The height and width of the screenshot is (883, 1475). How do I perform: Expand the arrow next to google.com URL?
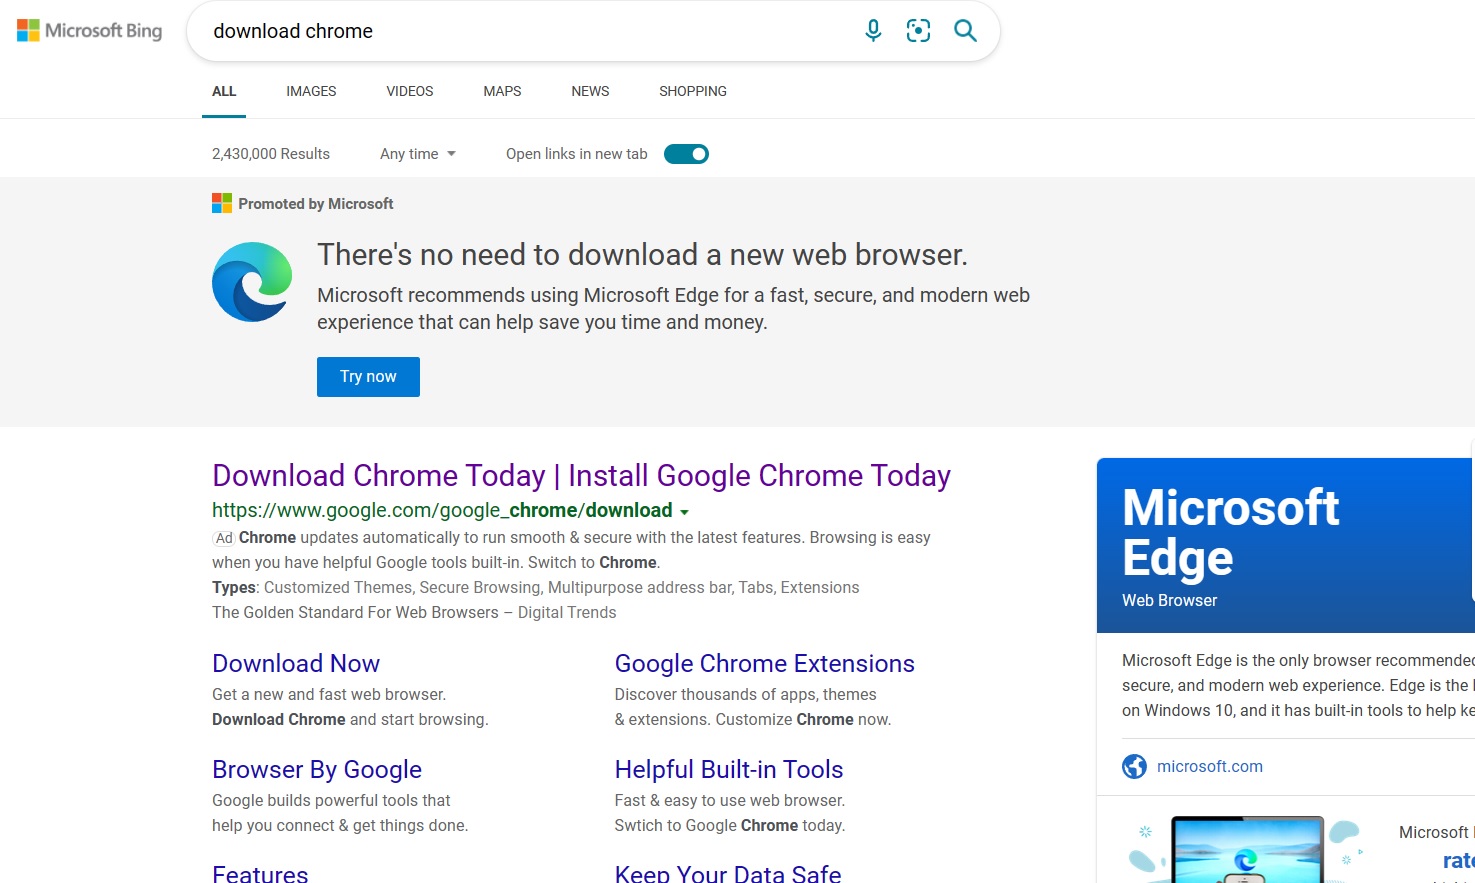pyautogui.click(x=685, y=512)
